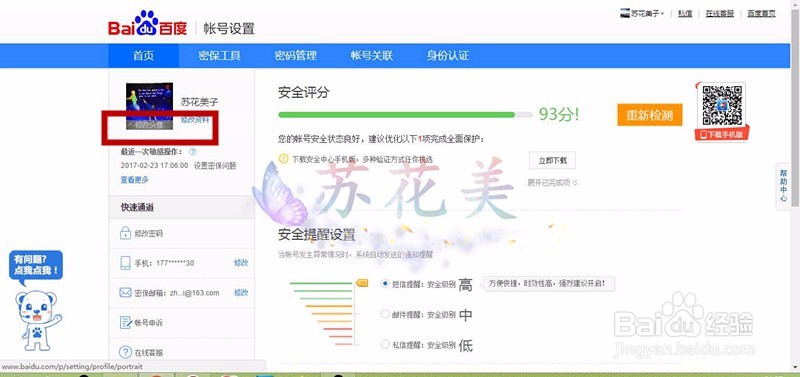
Task: Open 在线客服 in quick channel list
Action: [x=148, y=353]
